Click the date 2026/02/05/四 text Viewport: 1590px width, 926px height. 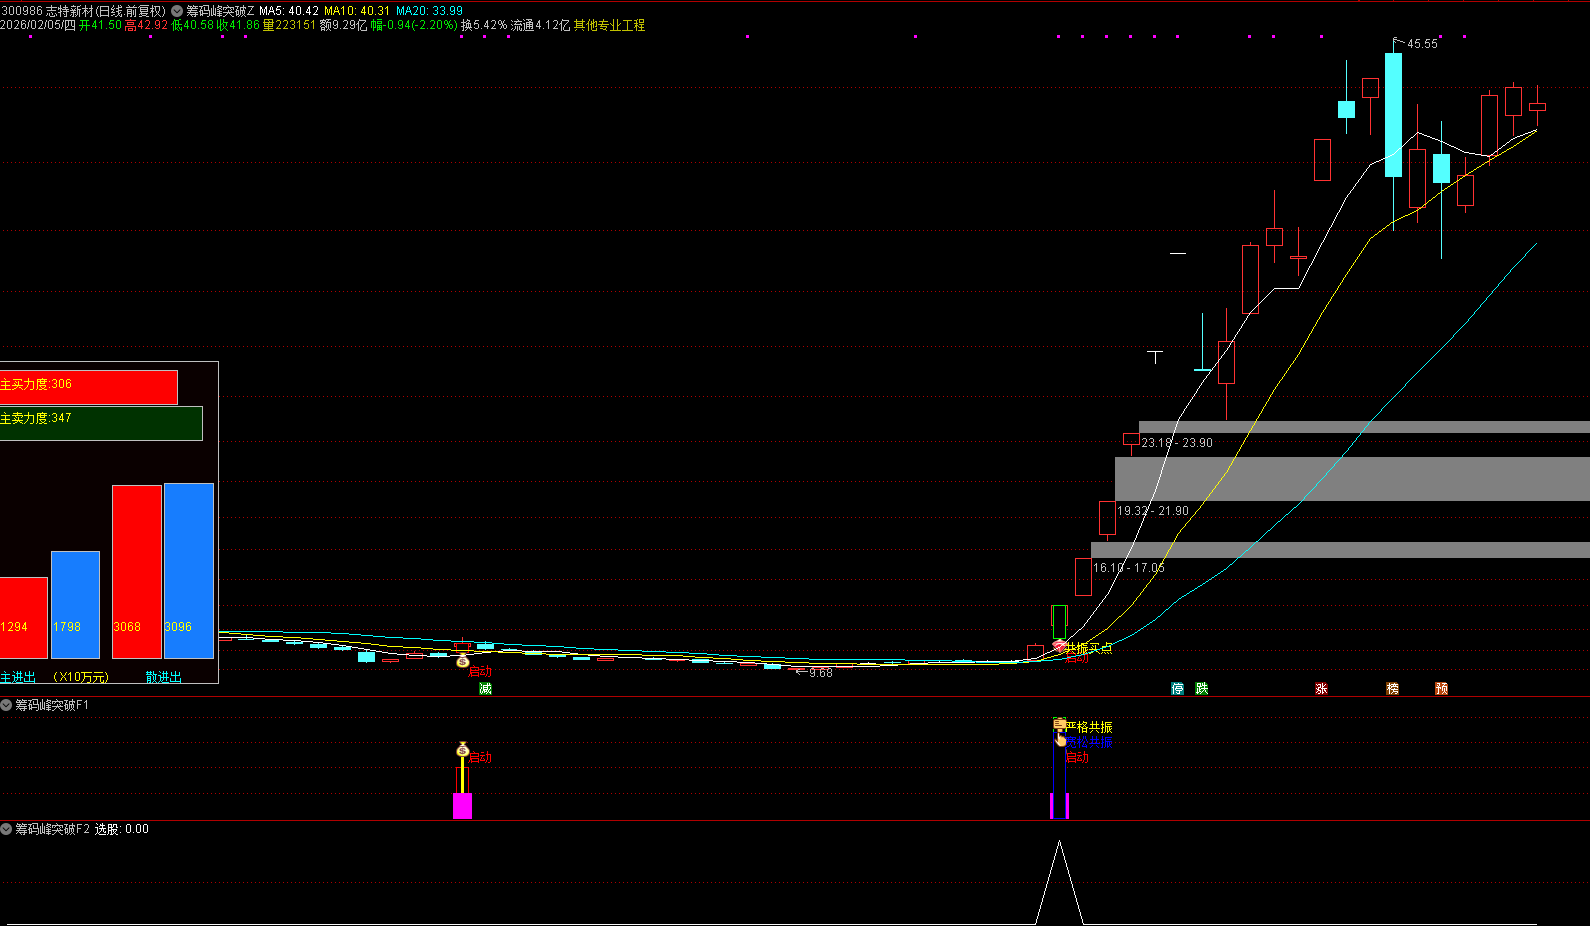click(38, 25)
